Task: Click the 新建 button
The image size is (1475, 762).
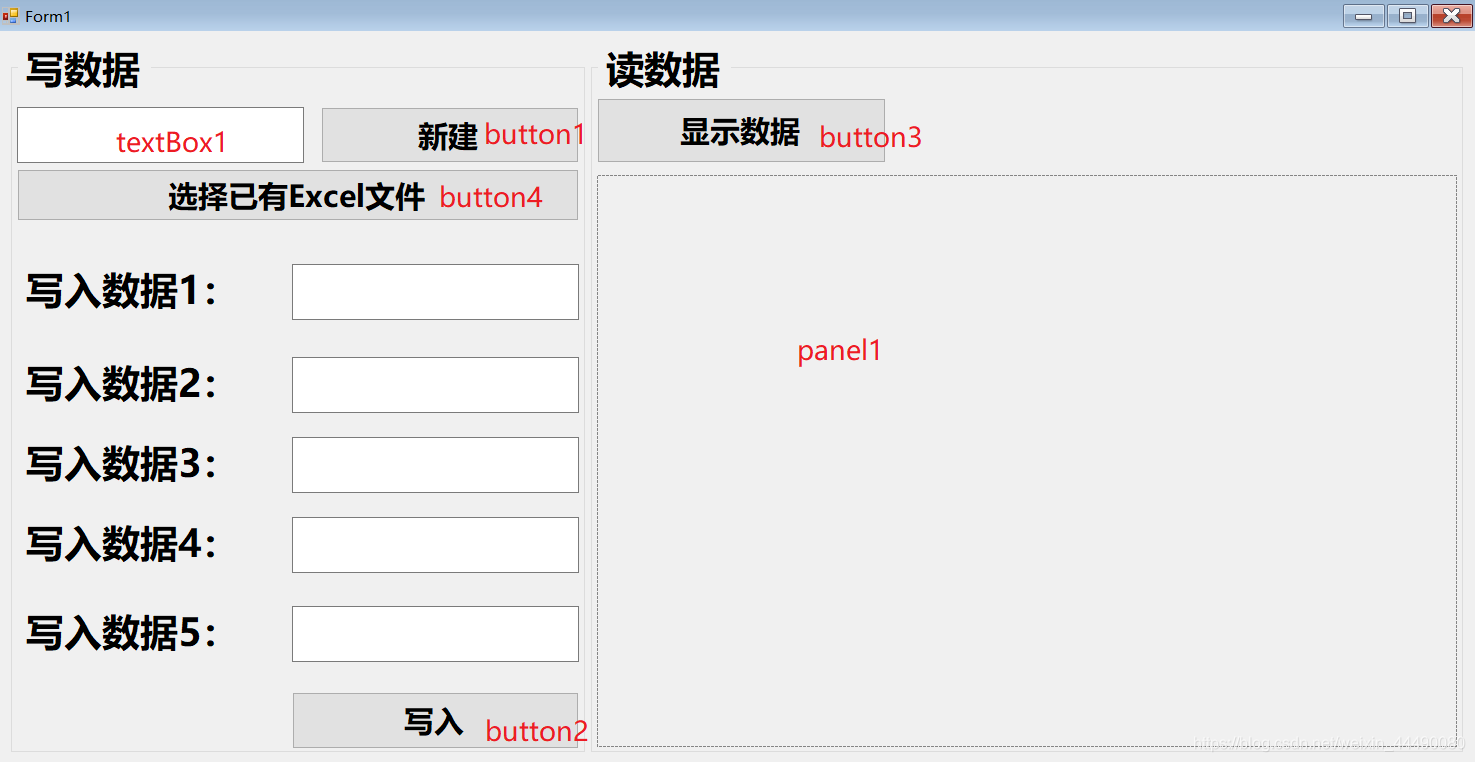Action: [450, 135]
